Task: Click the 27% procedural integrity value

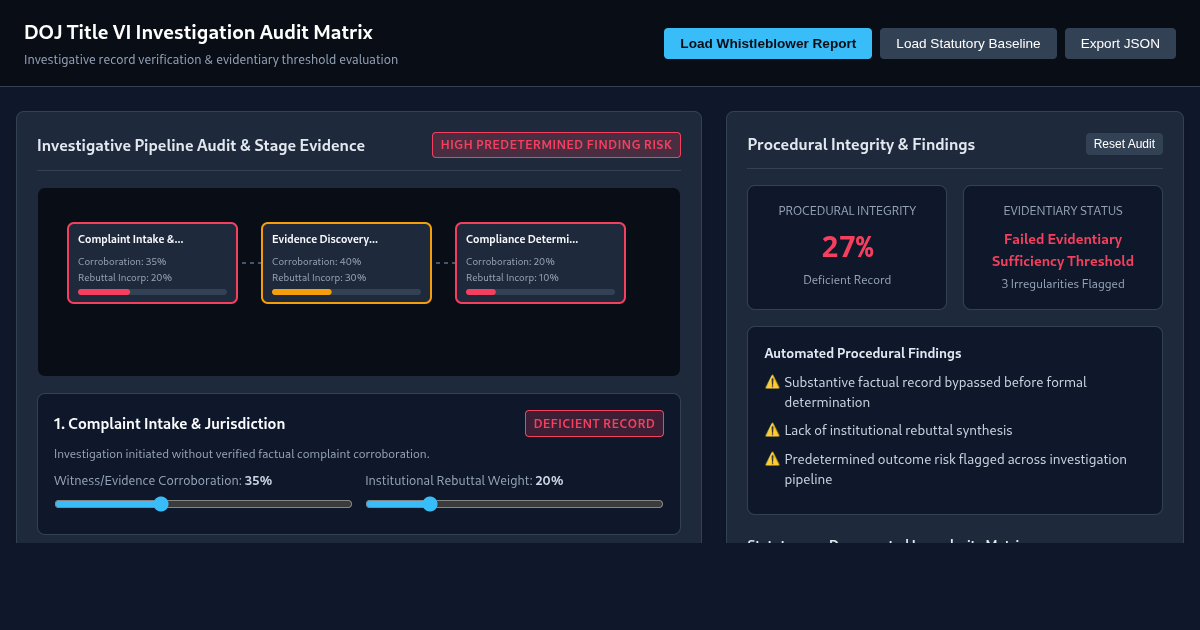Action: [847, 247]
